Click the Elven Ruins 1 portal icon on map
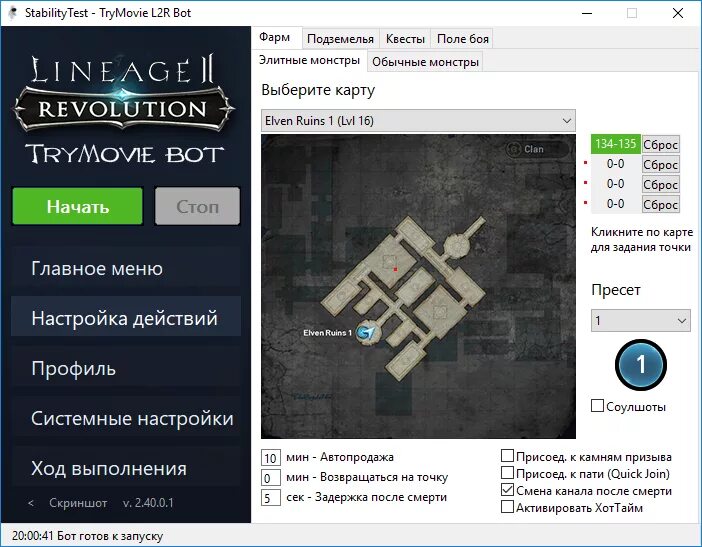702x547 pixels. coord(366,333)
